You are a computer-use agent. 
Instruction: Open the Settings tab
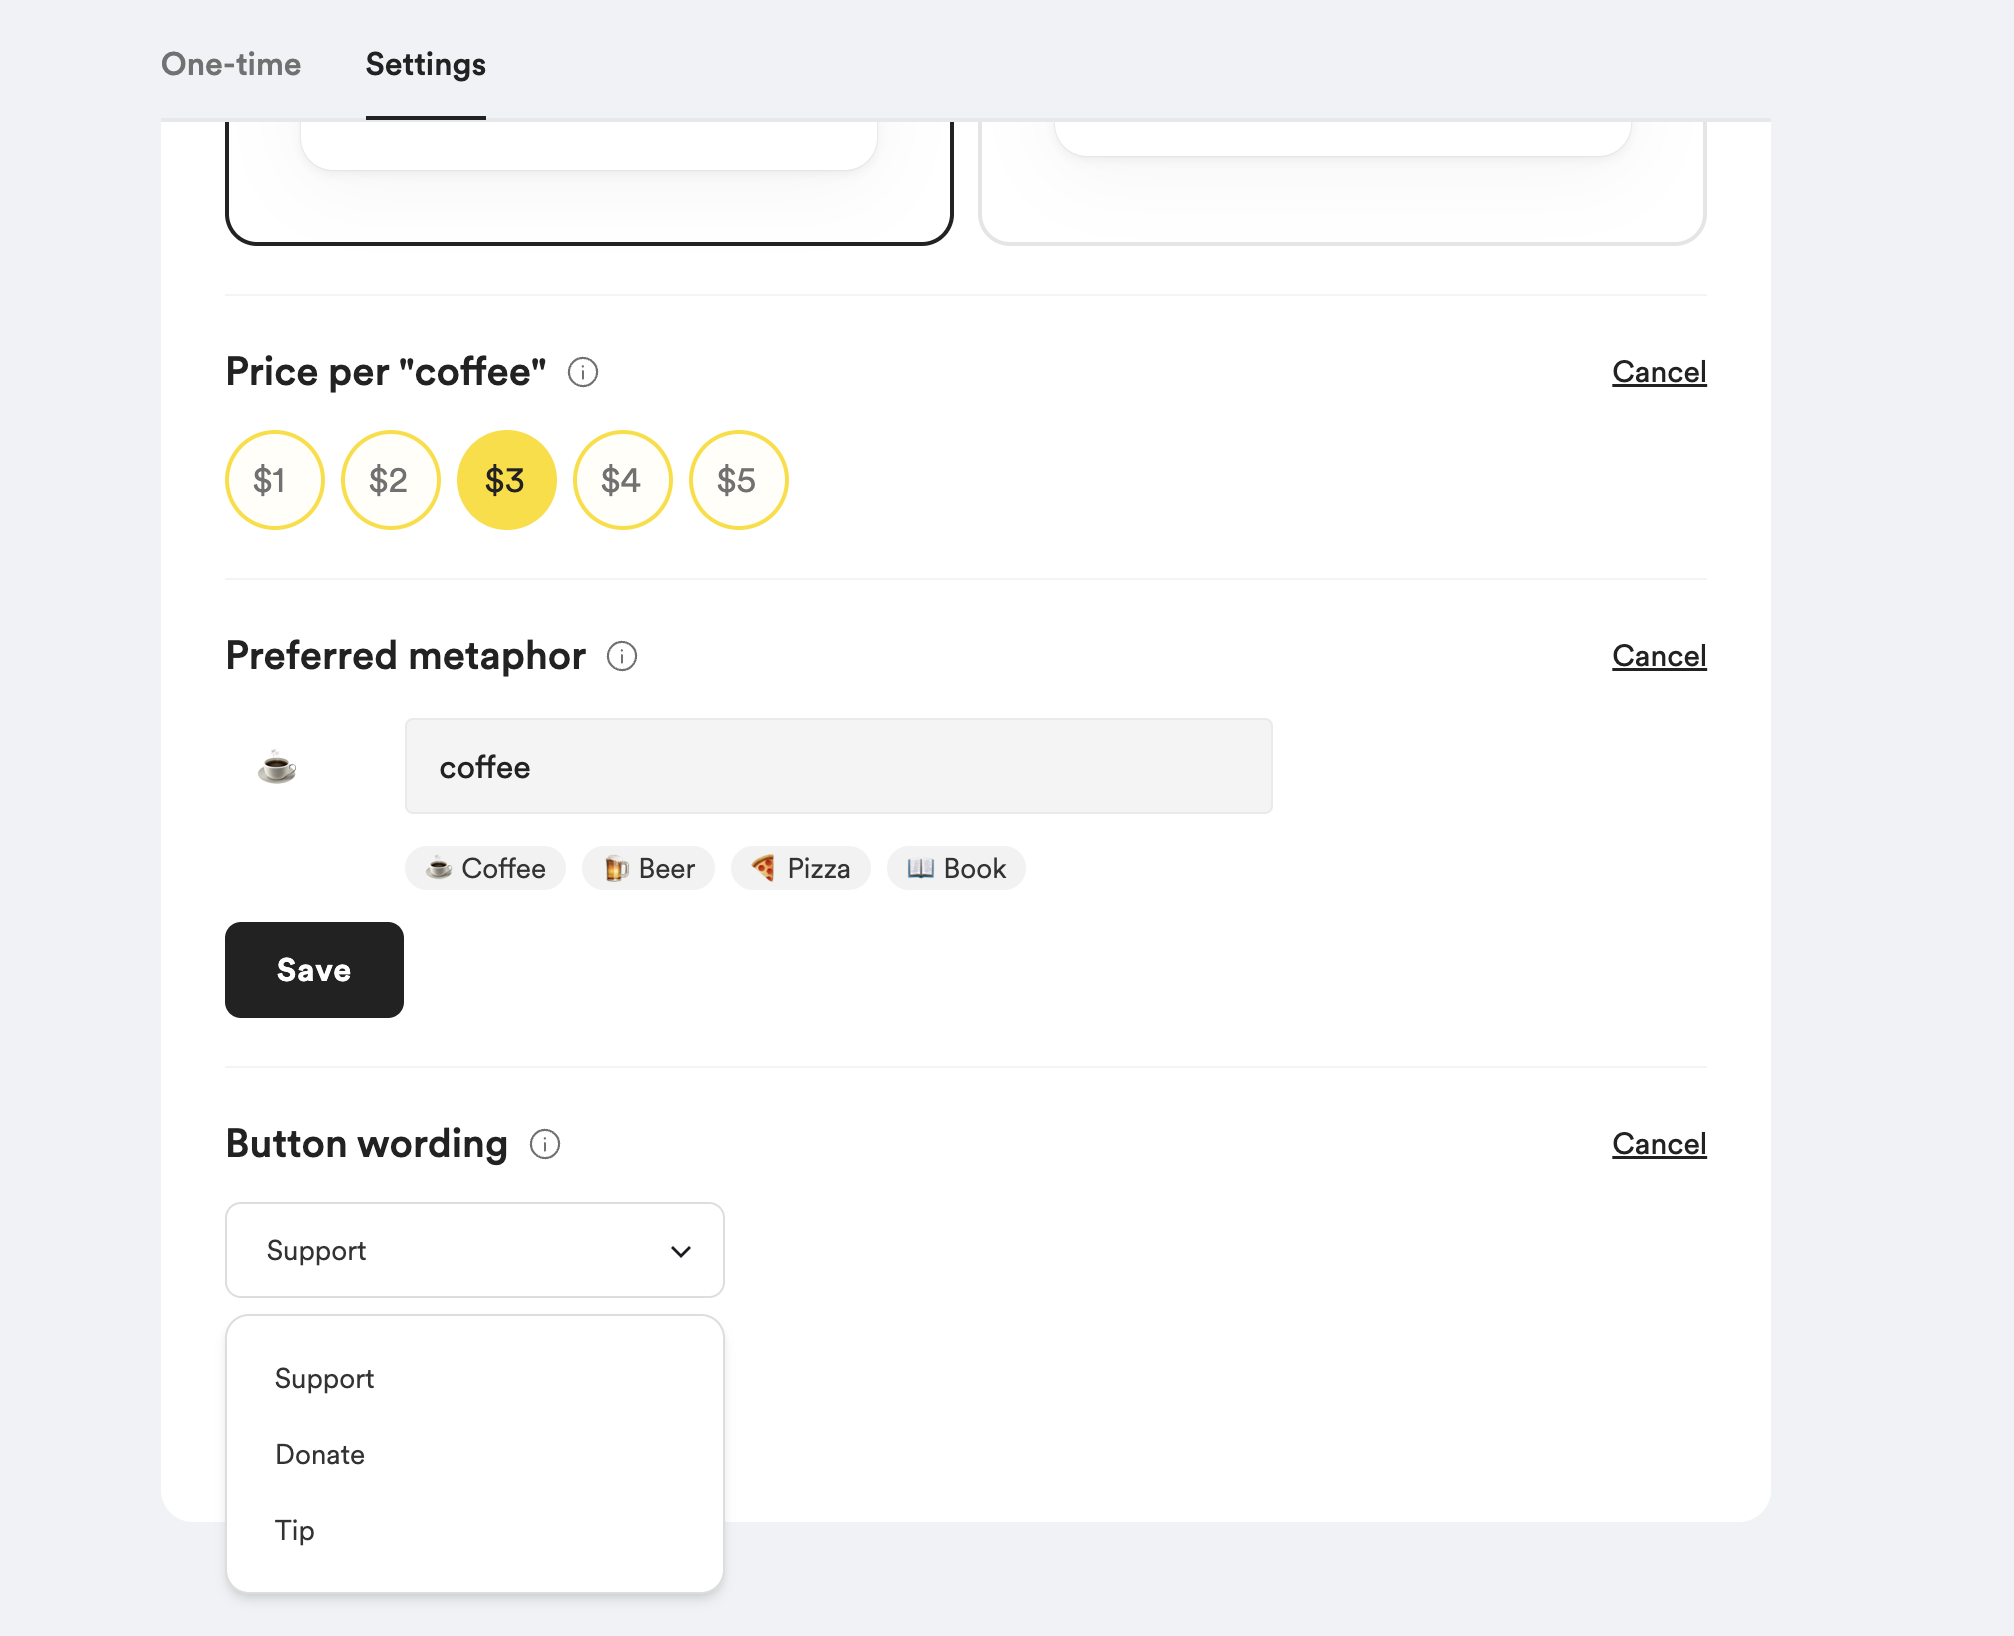tap(426, 64)
